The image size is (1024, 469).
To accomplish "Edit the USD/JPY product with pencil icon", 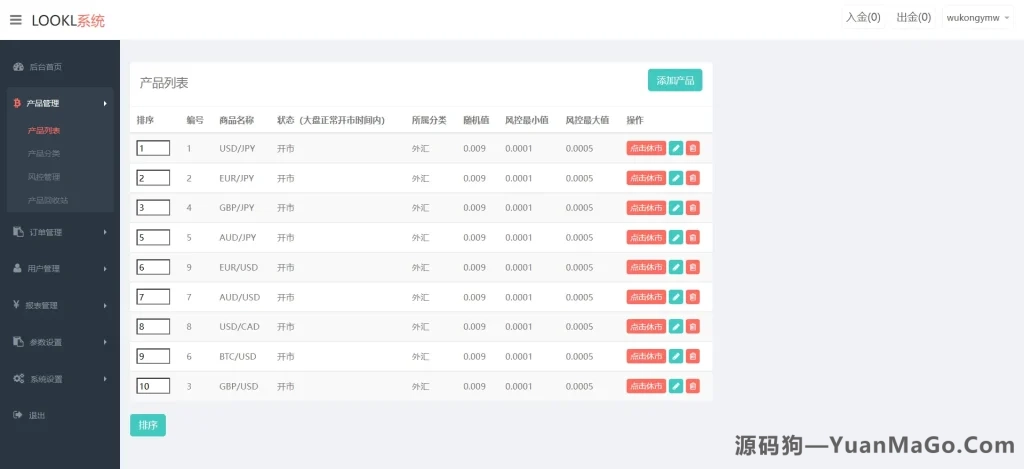I will click(676, 148).
